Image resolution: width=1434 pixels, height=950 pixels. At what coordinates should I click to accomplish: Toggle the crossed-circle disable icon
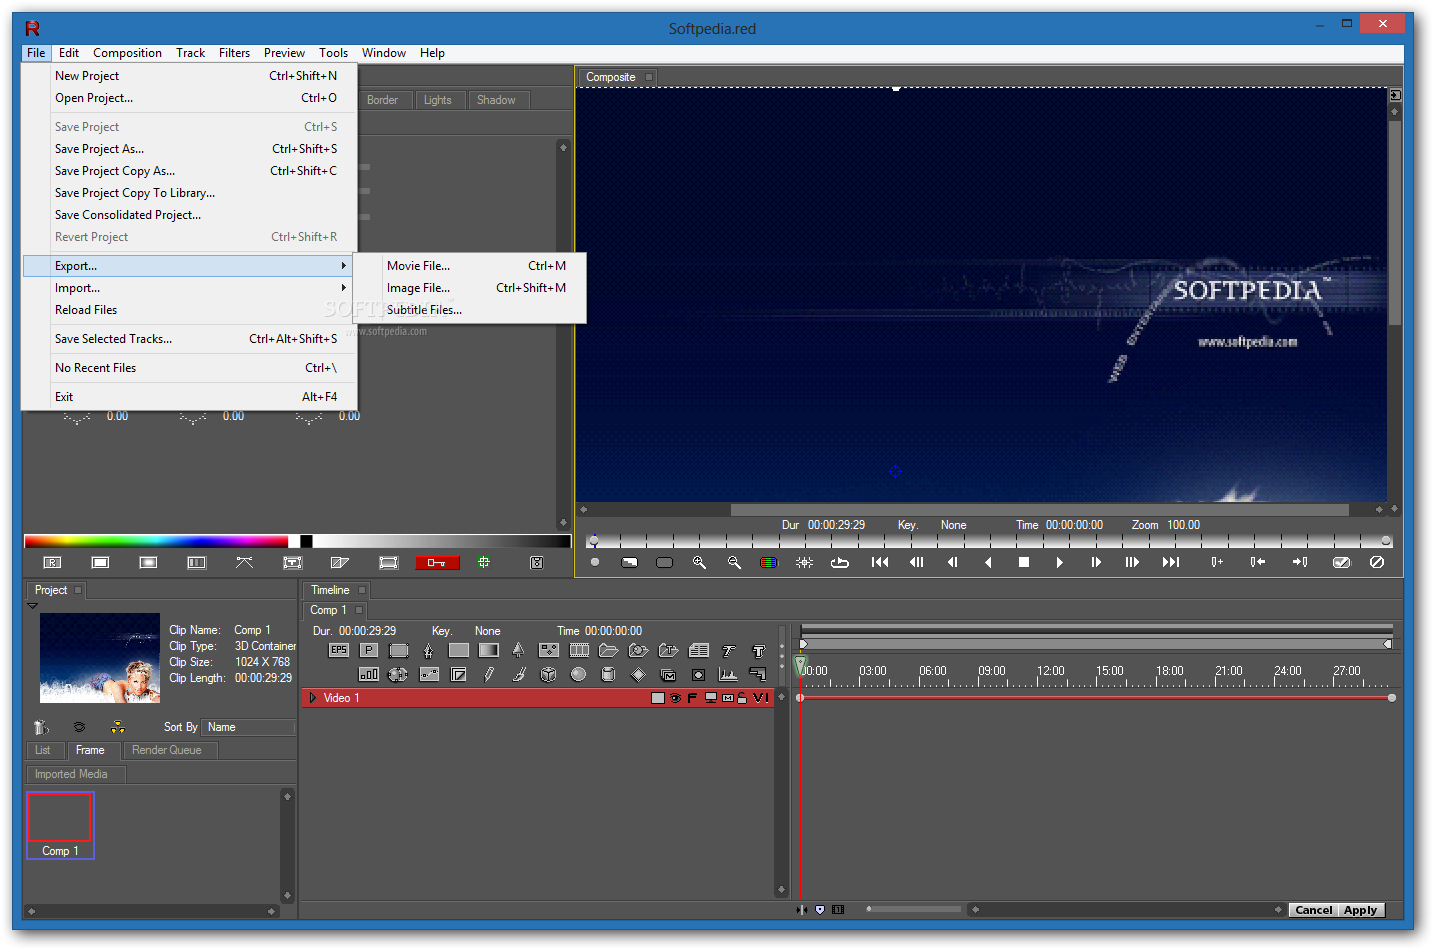(x=1377, y=562)
